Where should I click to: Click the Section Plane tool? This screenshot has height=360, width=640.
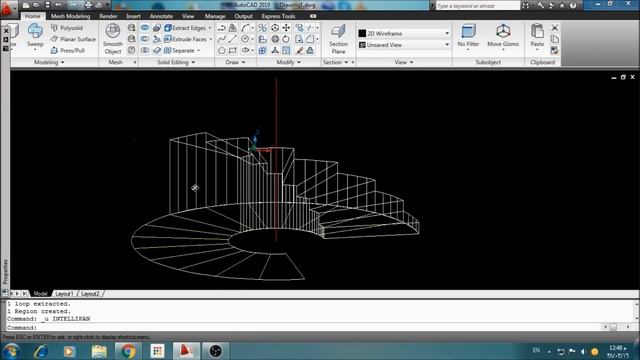pyautogui.click(x=338, y=39)
